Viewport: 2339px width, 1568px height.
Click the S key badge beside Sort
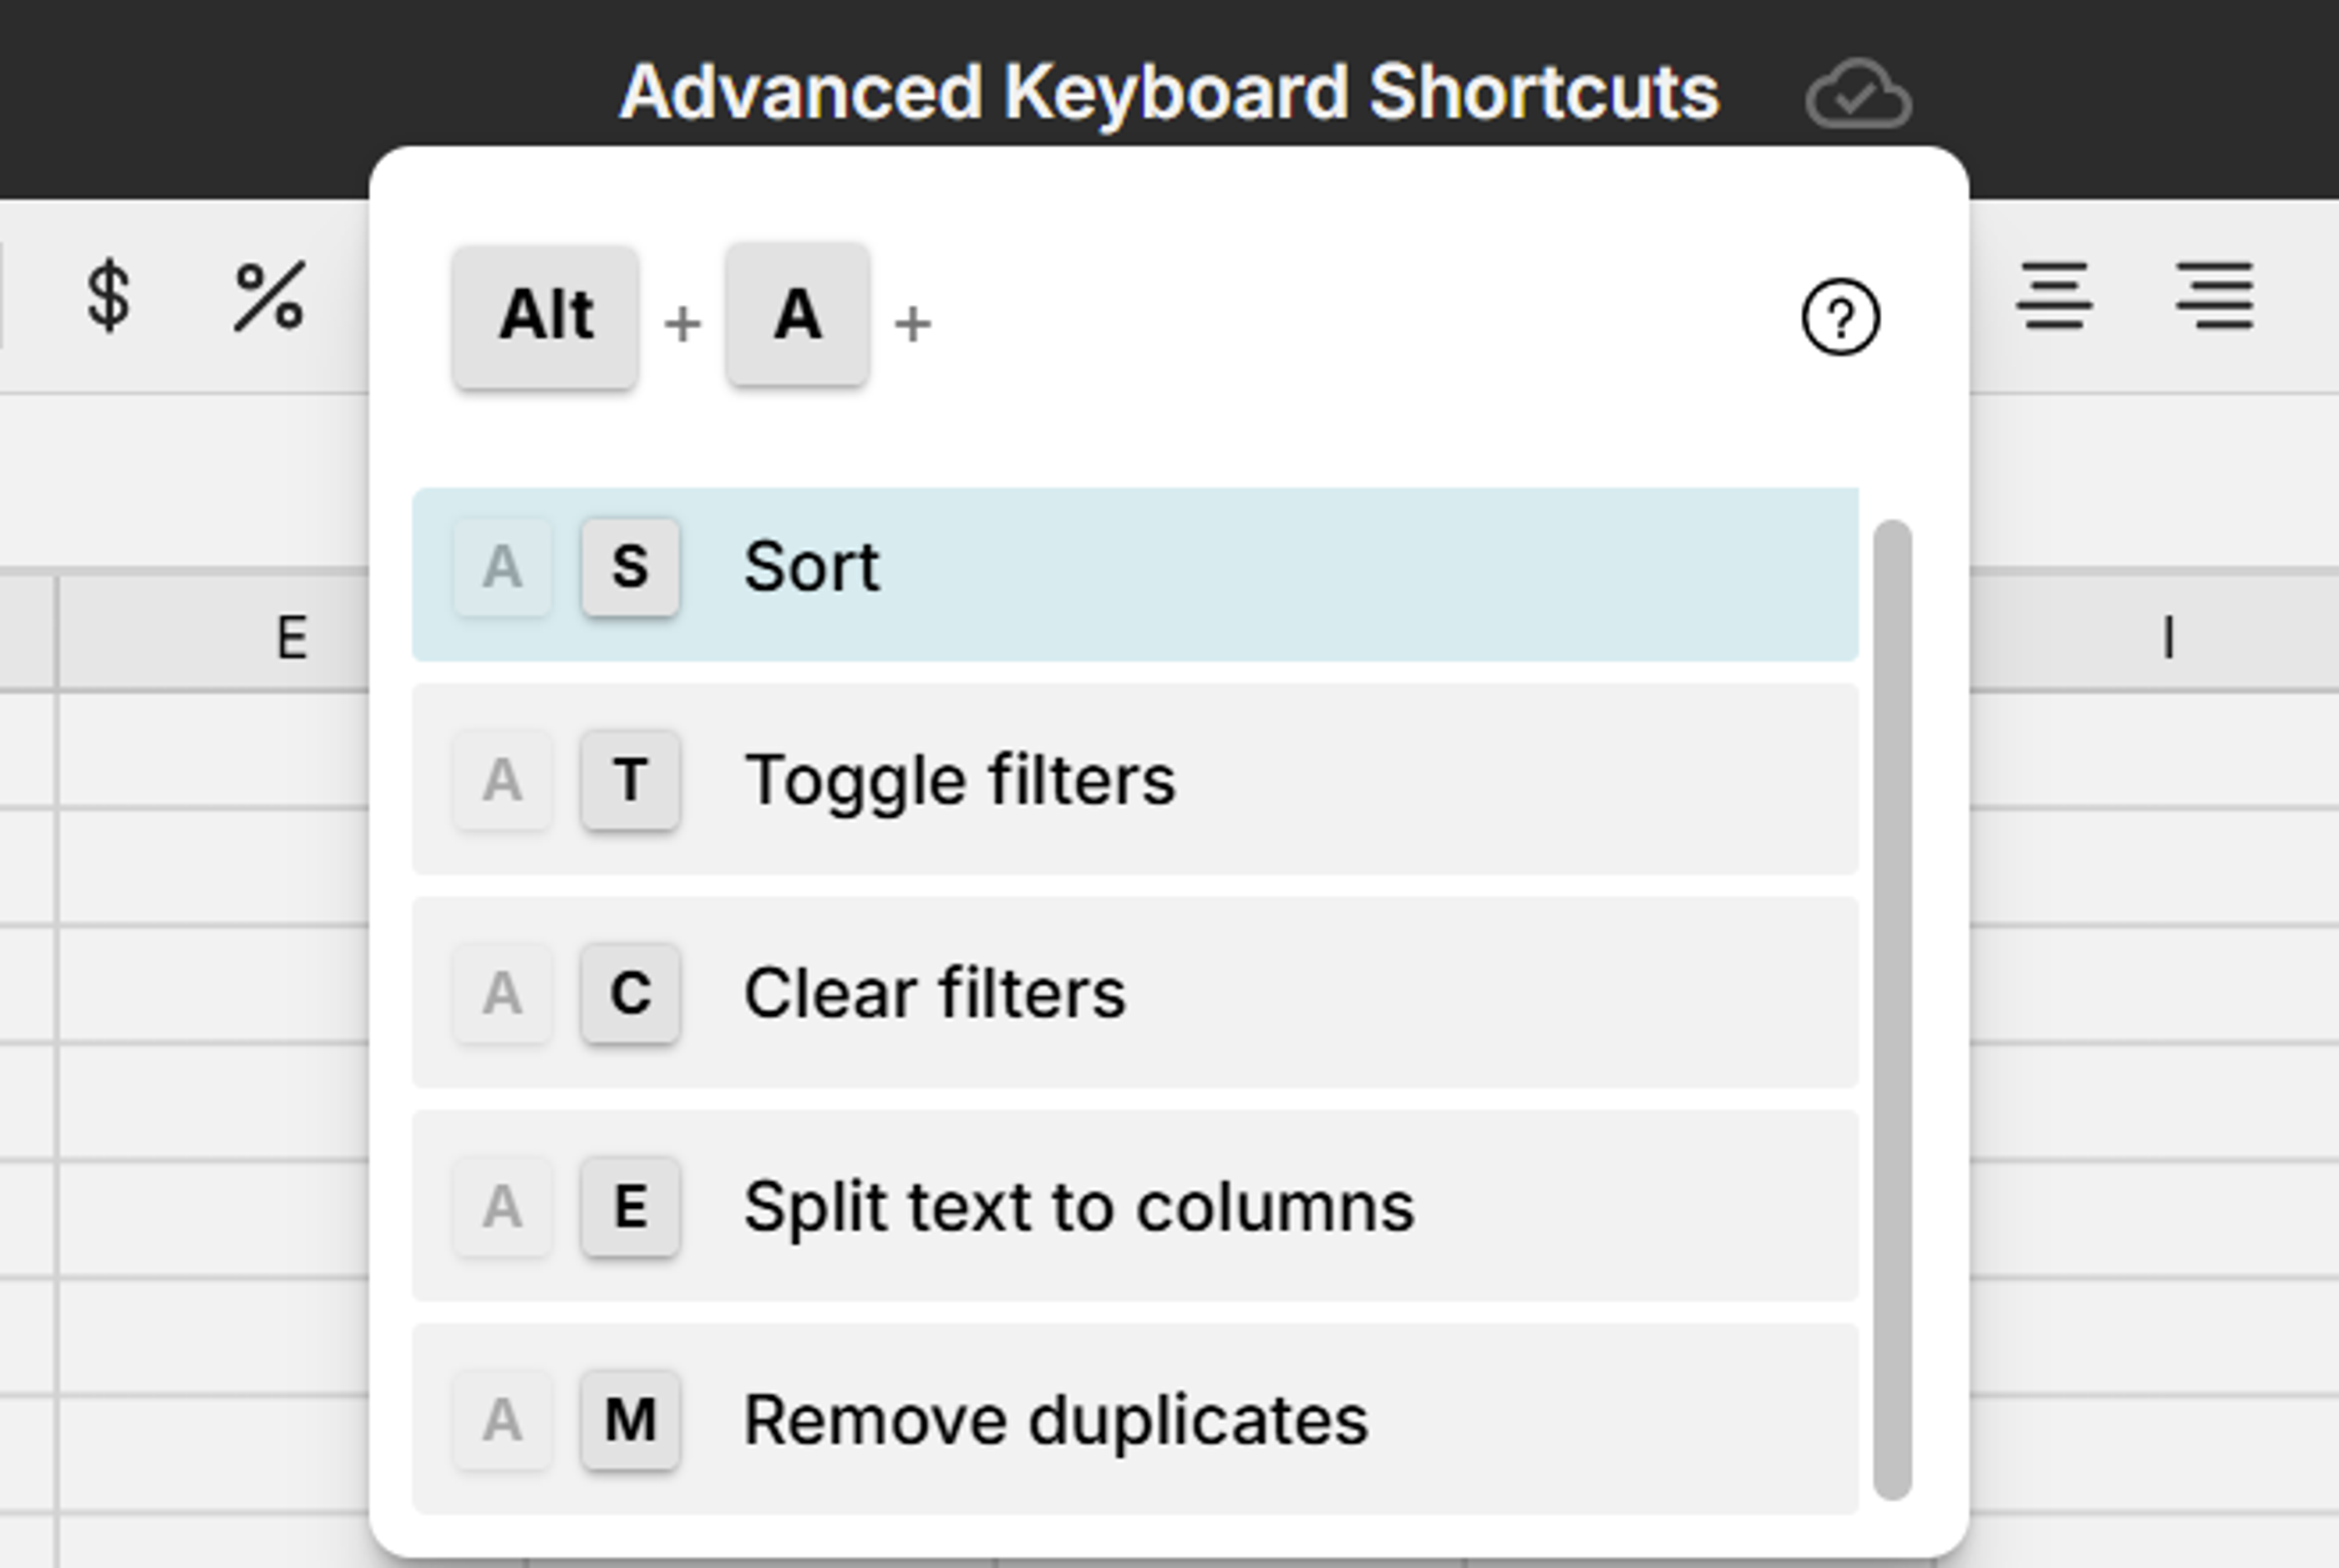pyautogui.click(x=629, y=567)
